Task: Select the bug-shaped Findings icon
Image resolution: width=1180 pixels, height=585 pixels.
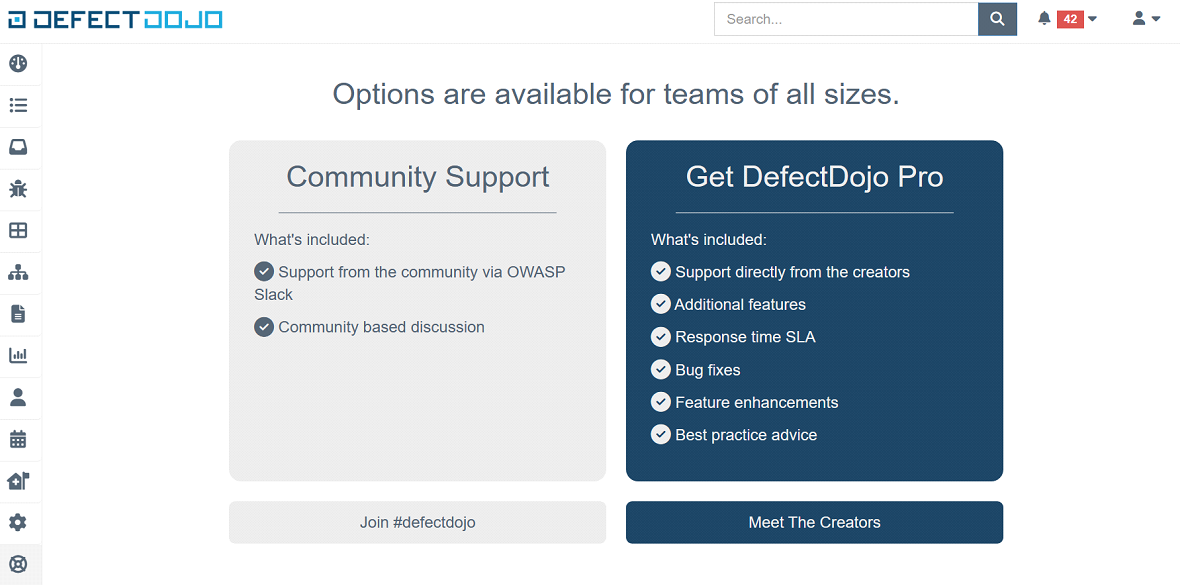Action: [20, 189]
